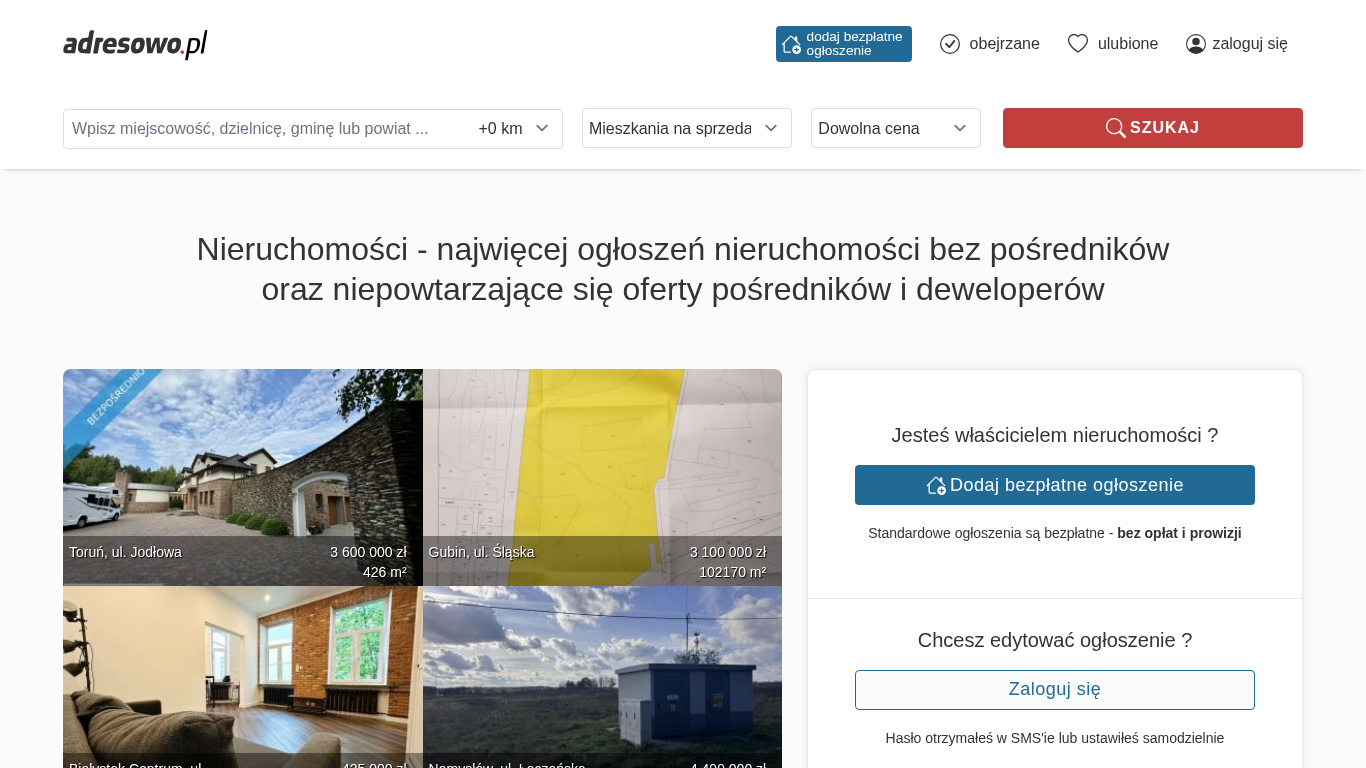The image size is (1366, 768).
Task: Select the zaloguj się header link
Action: pos(1249,44)
